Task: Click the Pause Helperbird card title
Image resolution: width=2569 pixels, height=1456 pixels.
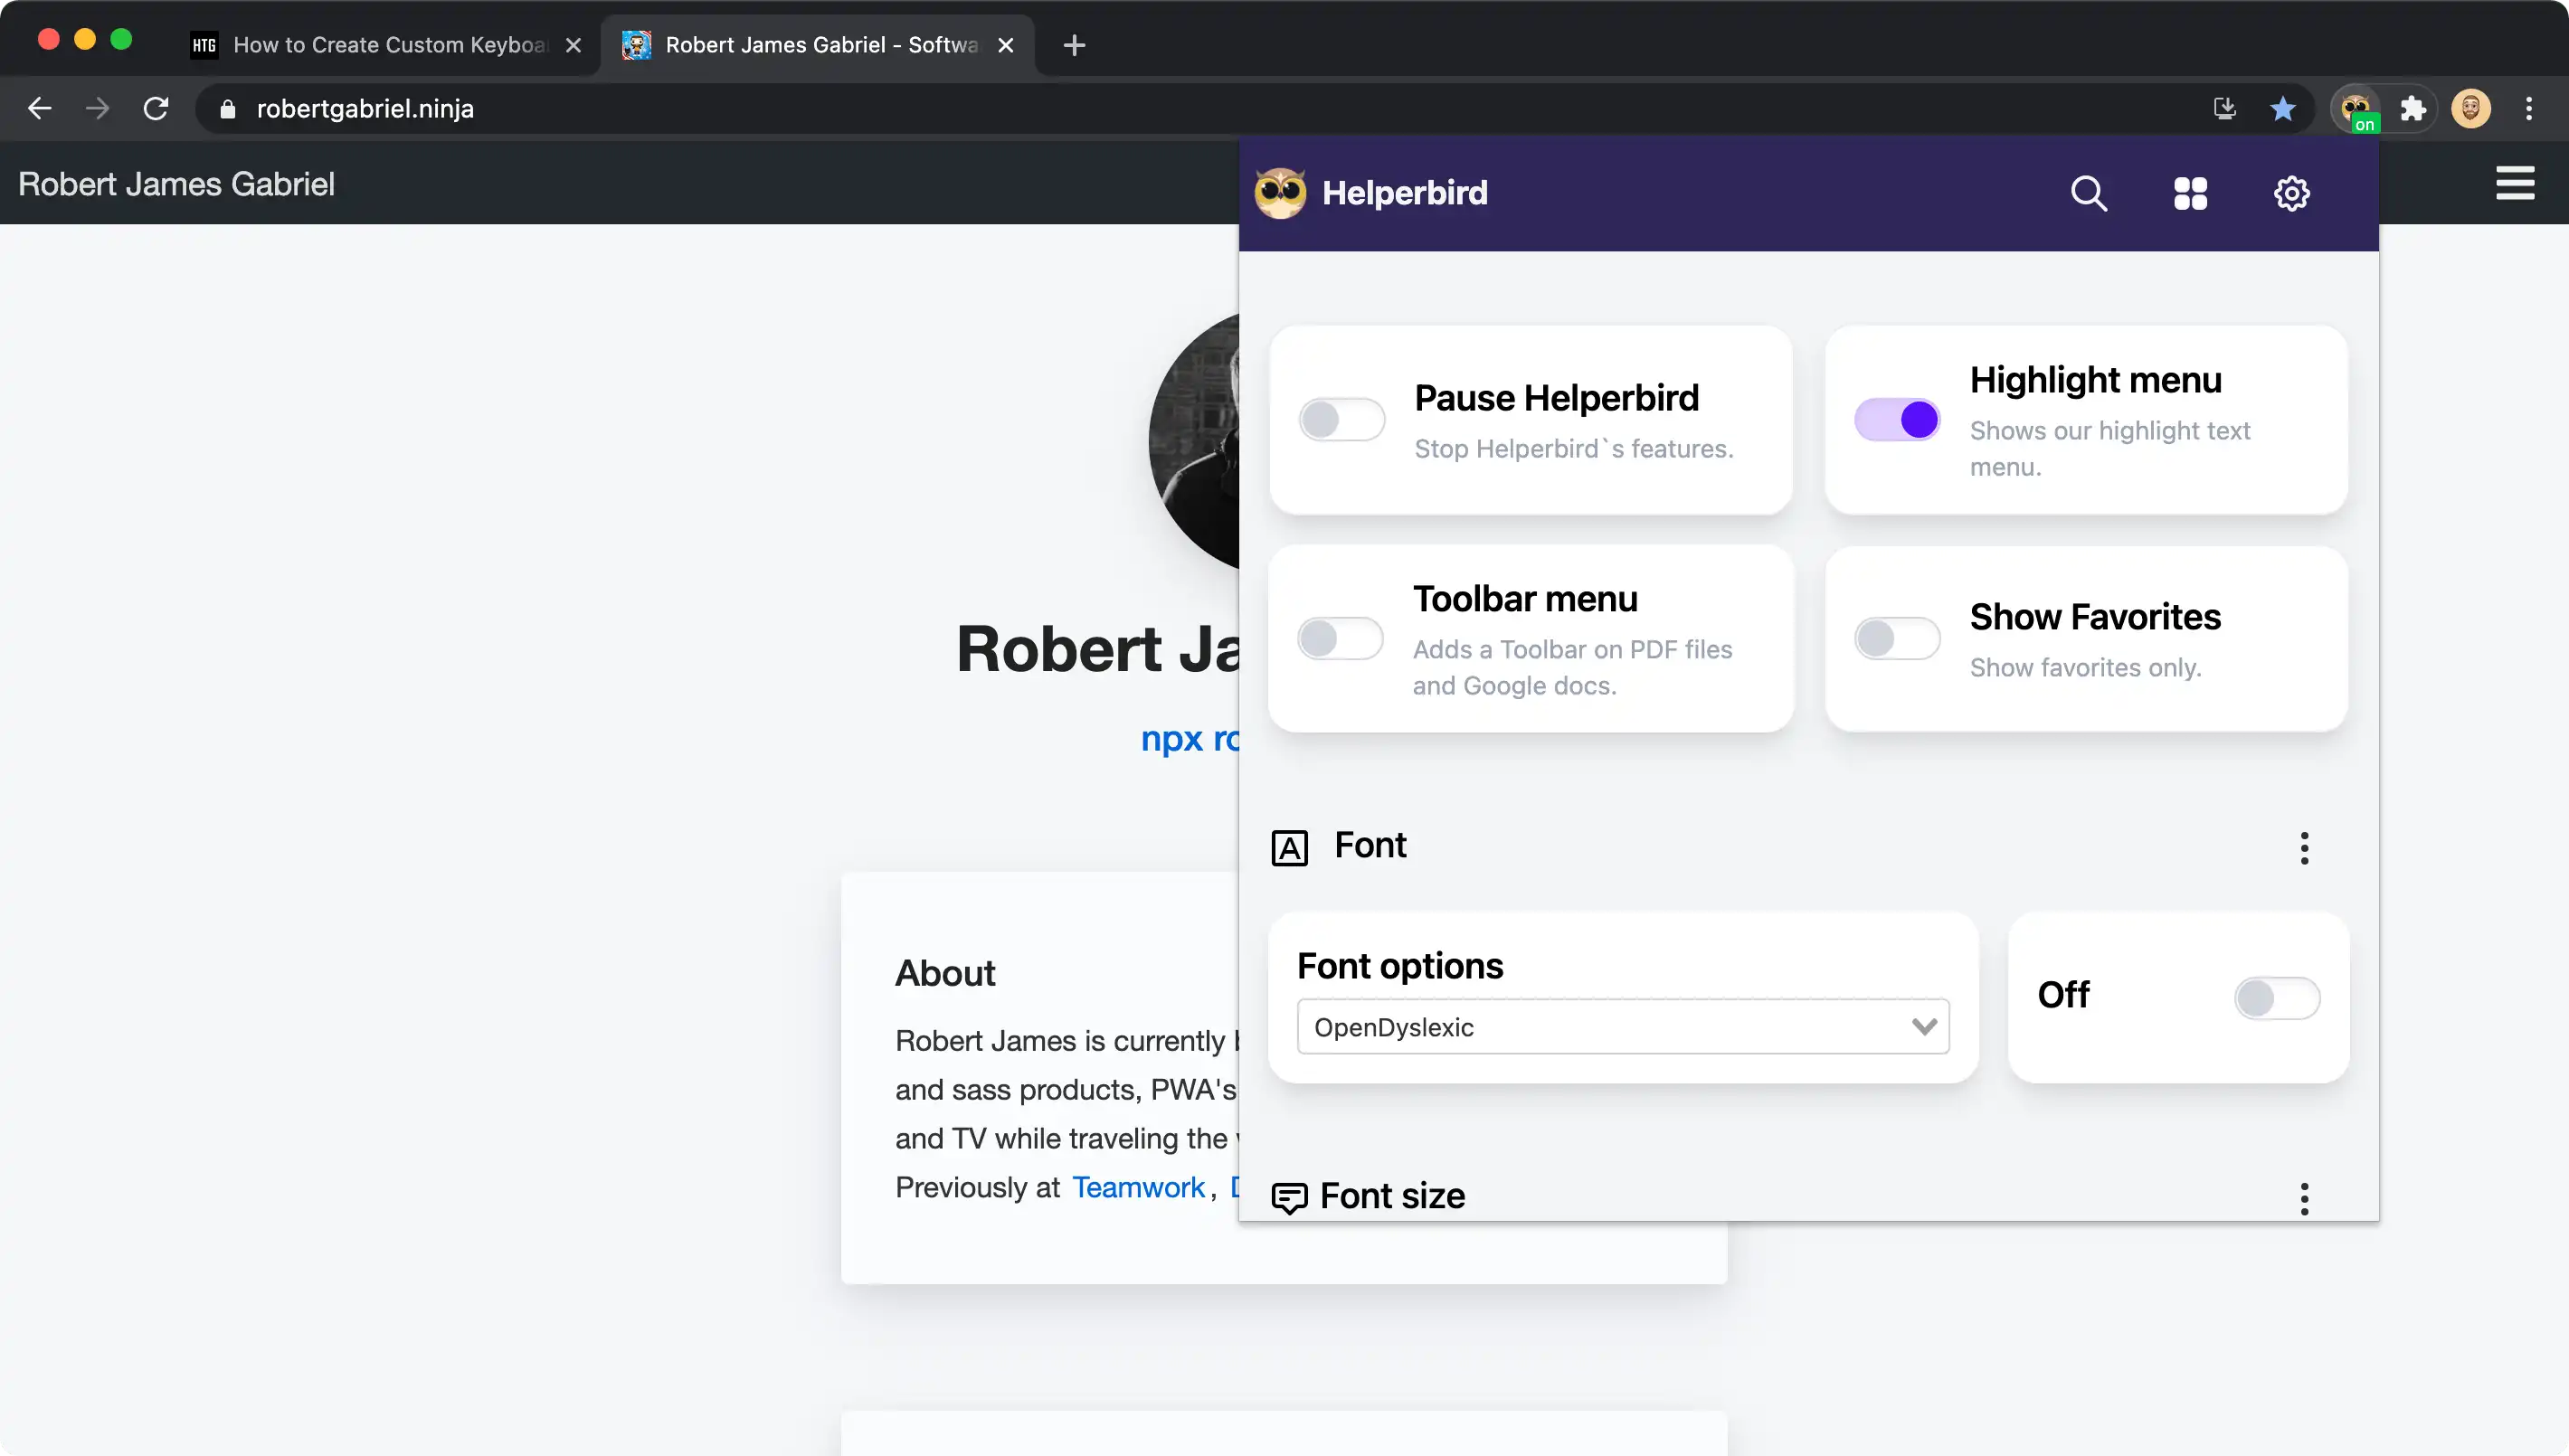Action: coord(1556,397)
